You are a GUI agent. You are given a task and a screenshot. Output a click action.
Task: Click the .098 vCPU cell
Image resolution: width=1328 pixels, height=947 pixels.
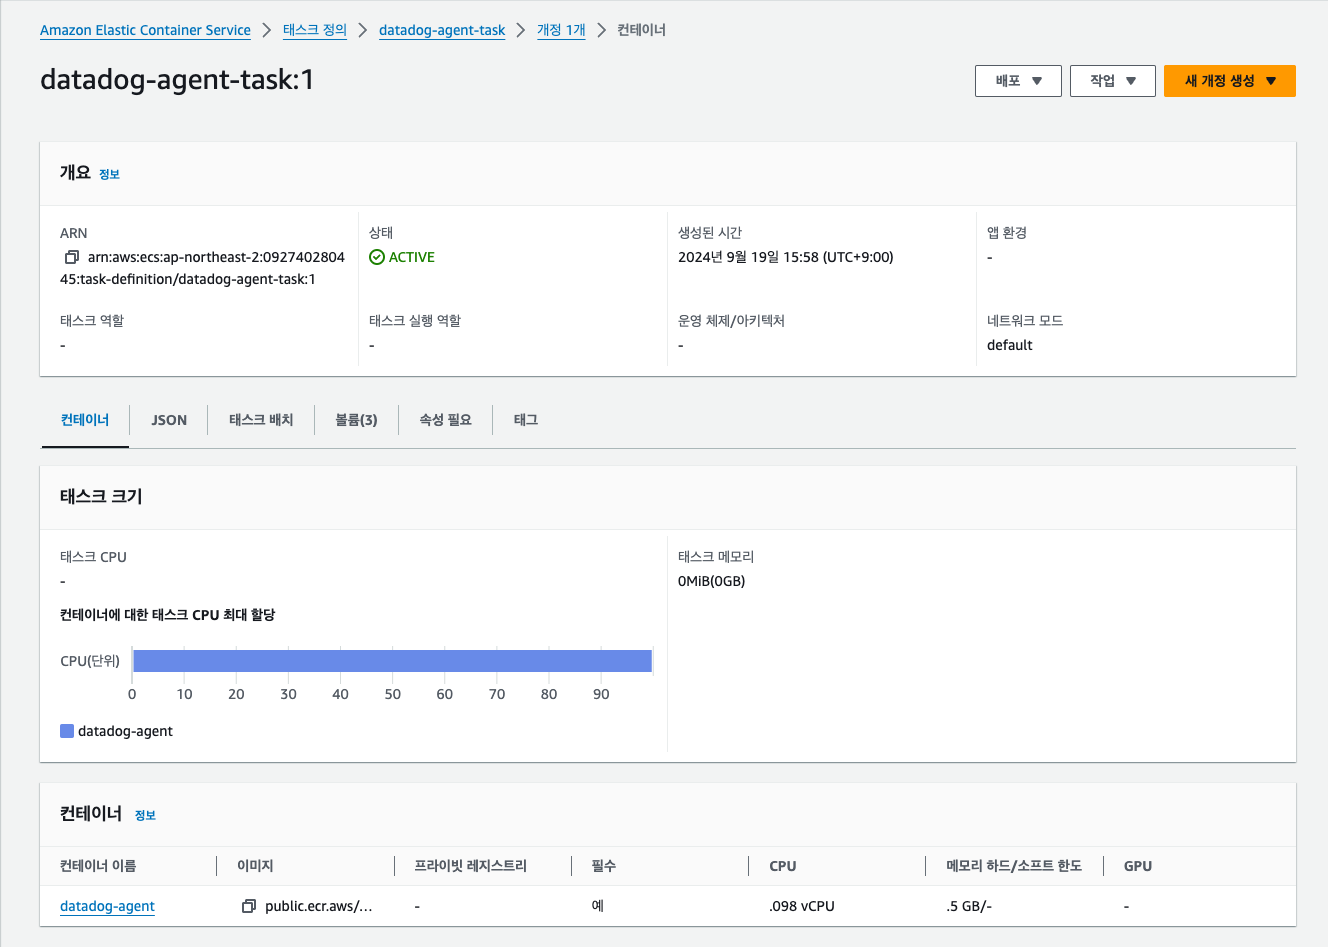[x=802, y=906]
